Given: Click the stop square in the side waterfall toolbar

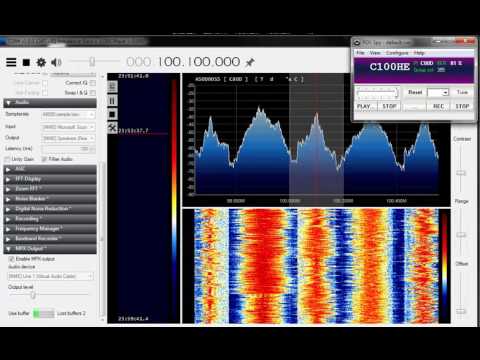Looking at the screenshot, I should click(x=112, y=114).
